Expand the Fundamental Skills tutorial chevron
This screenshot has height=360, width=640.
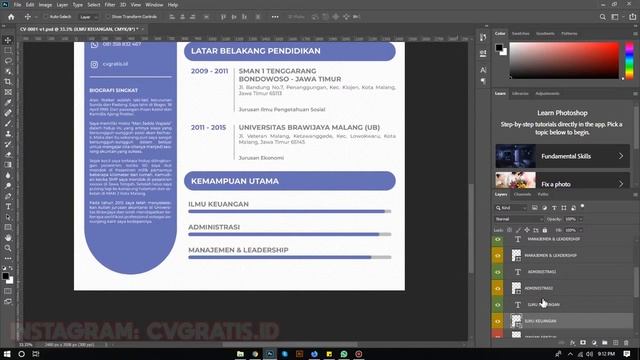620,156
